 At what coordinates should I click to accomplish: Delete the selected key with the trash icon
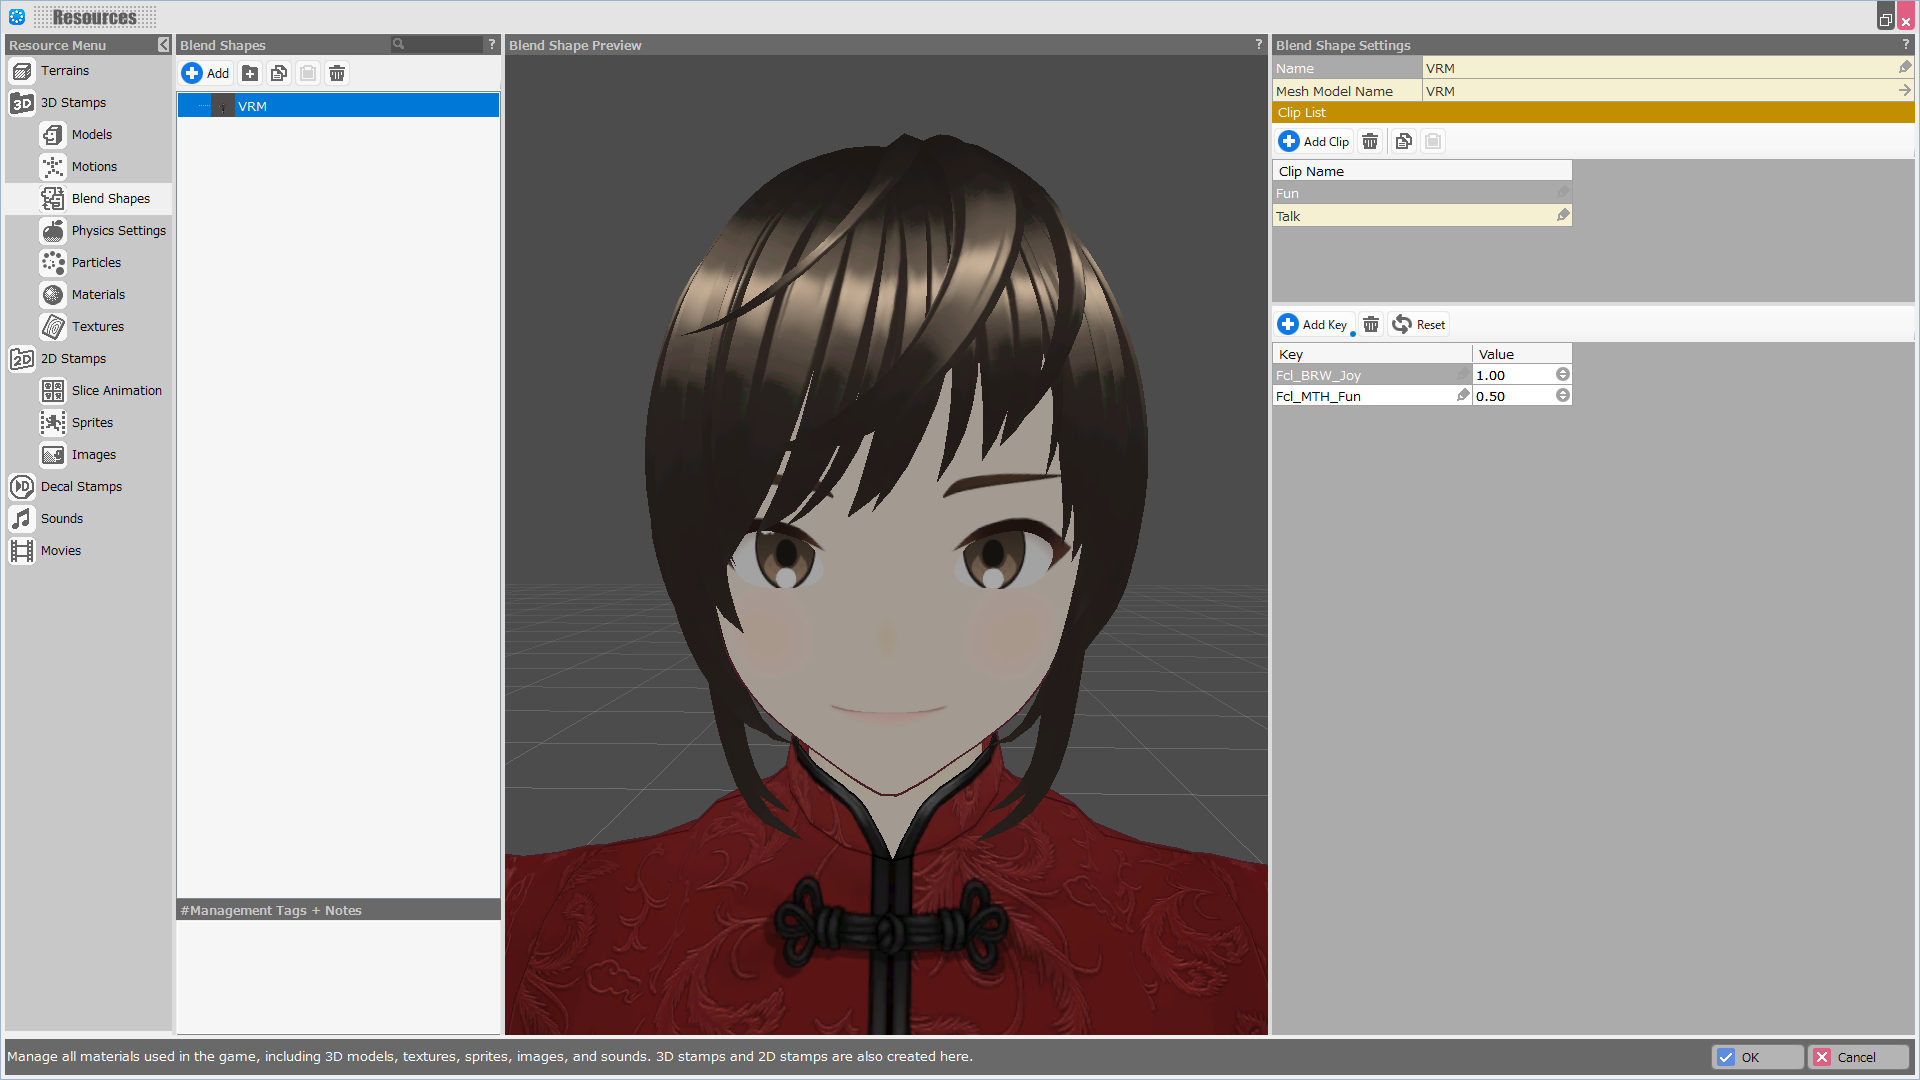click(x=1371, y=324)
